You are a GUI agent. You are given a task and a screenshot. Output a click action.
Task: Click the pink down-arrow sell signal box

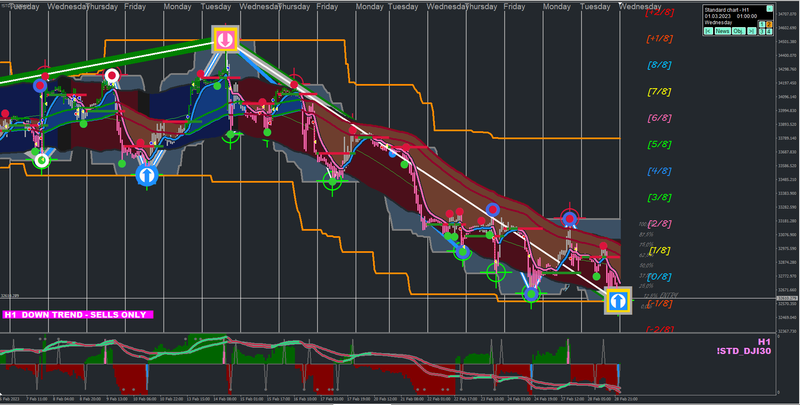pyautogui.click(x=225, y=39)
